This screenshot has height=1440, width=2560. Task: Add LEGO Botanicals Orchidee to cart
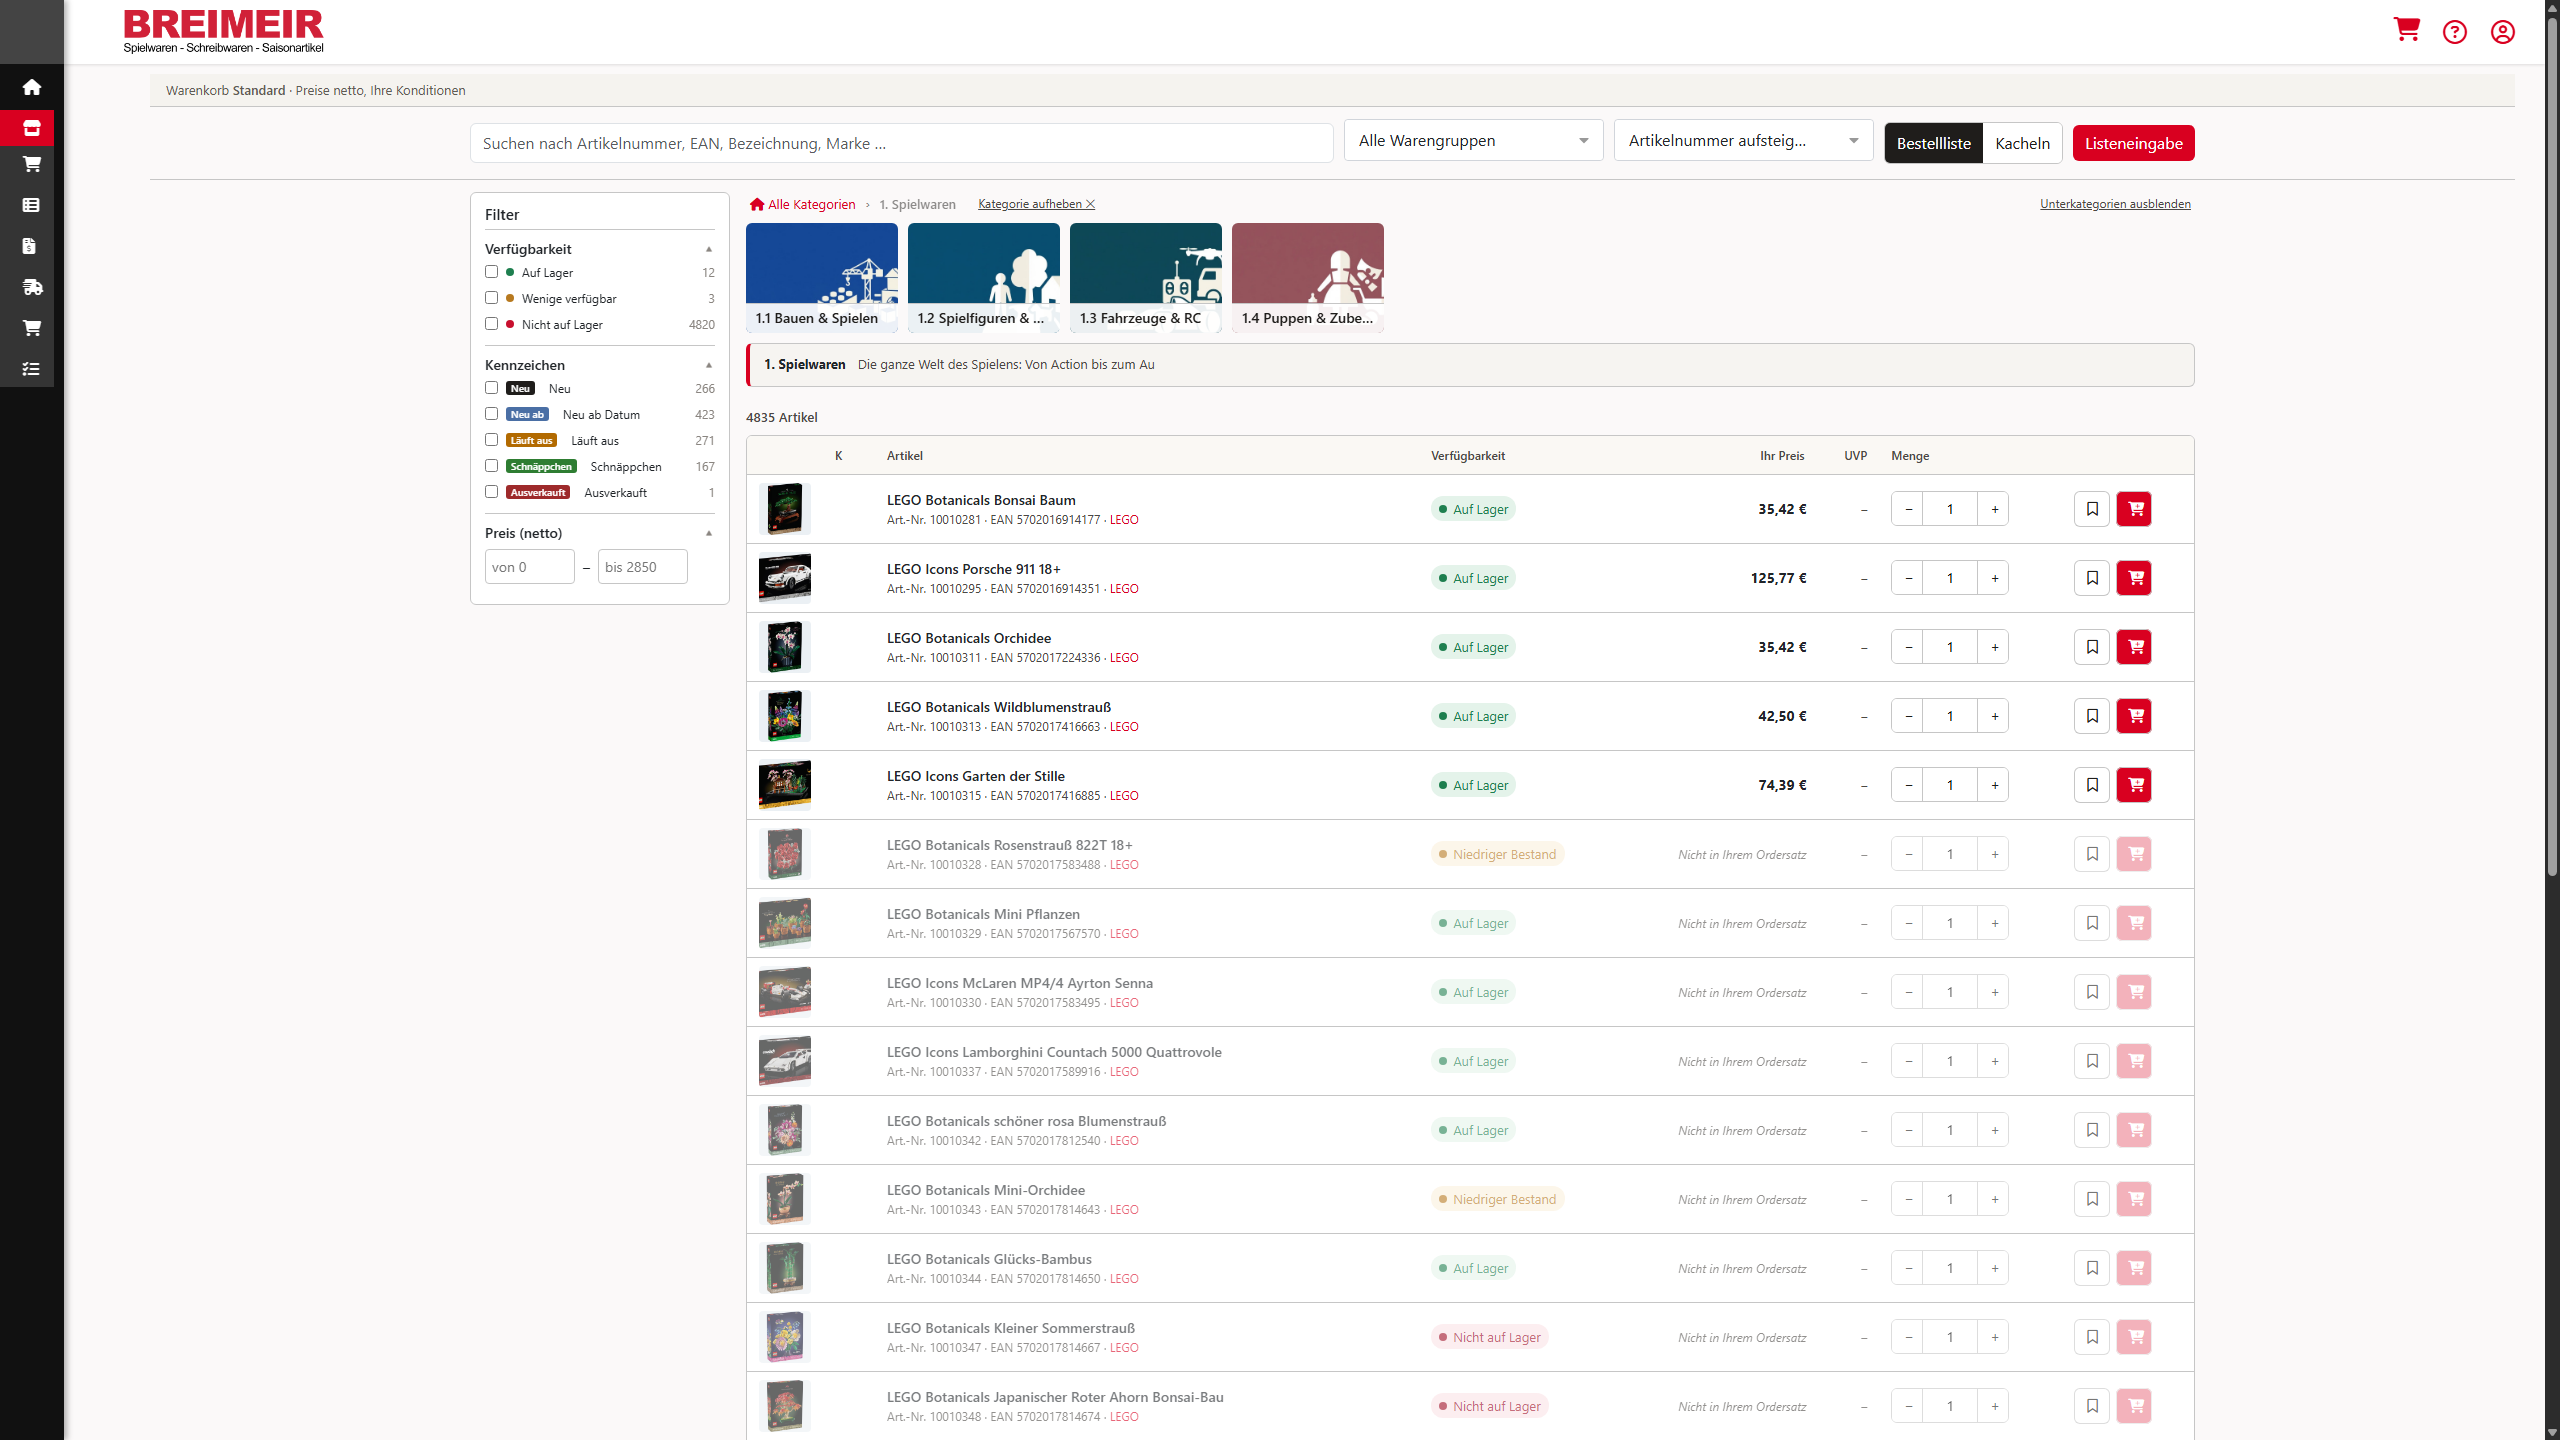pos(2134,647)
